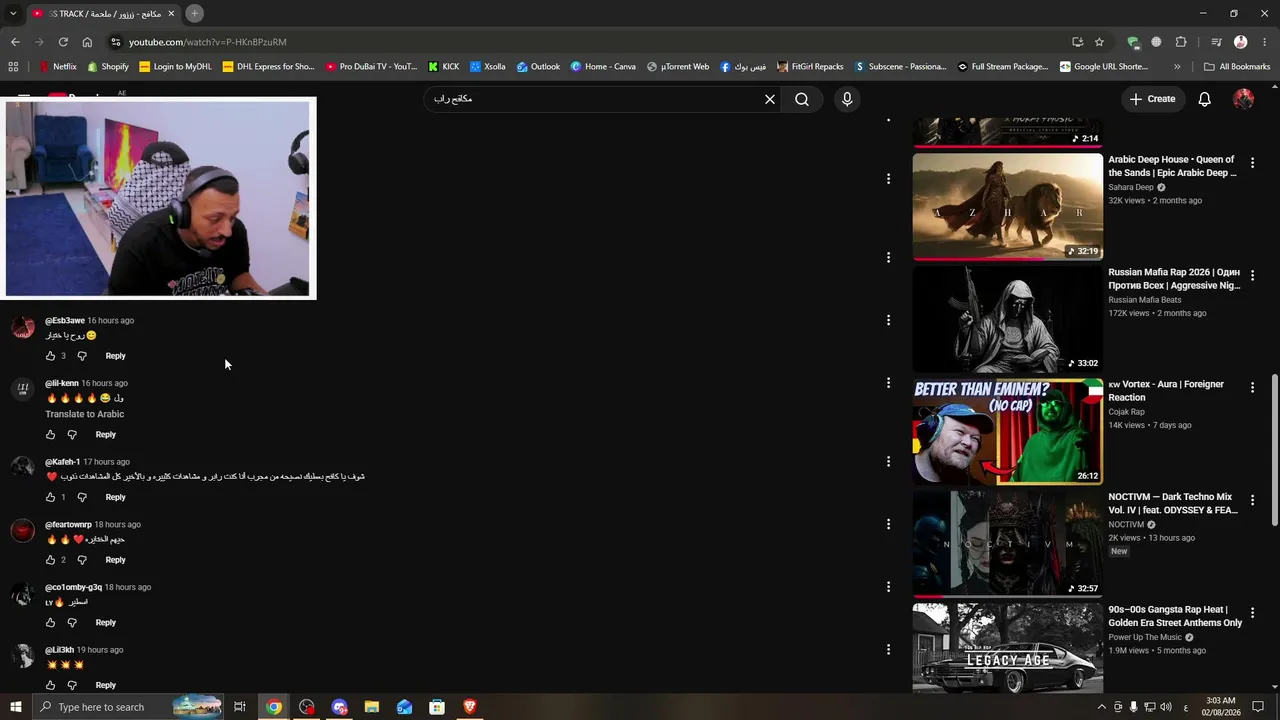Dislike the comment by @Kafeh-1

pos(82,497)
